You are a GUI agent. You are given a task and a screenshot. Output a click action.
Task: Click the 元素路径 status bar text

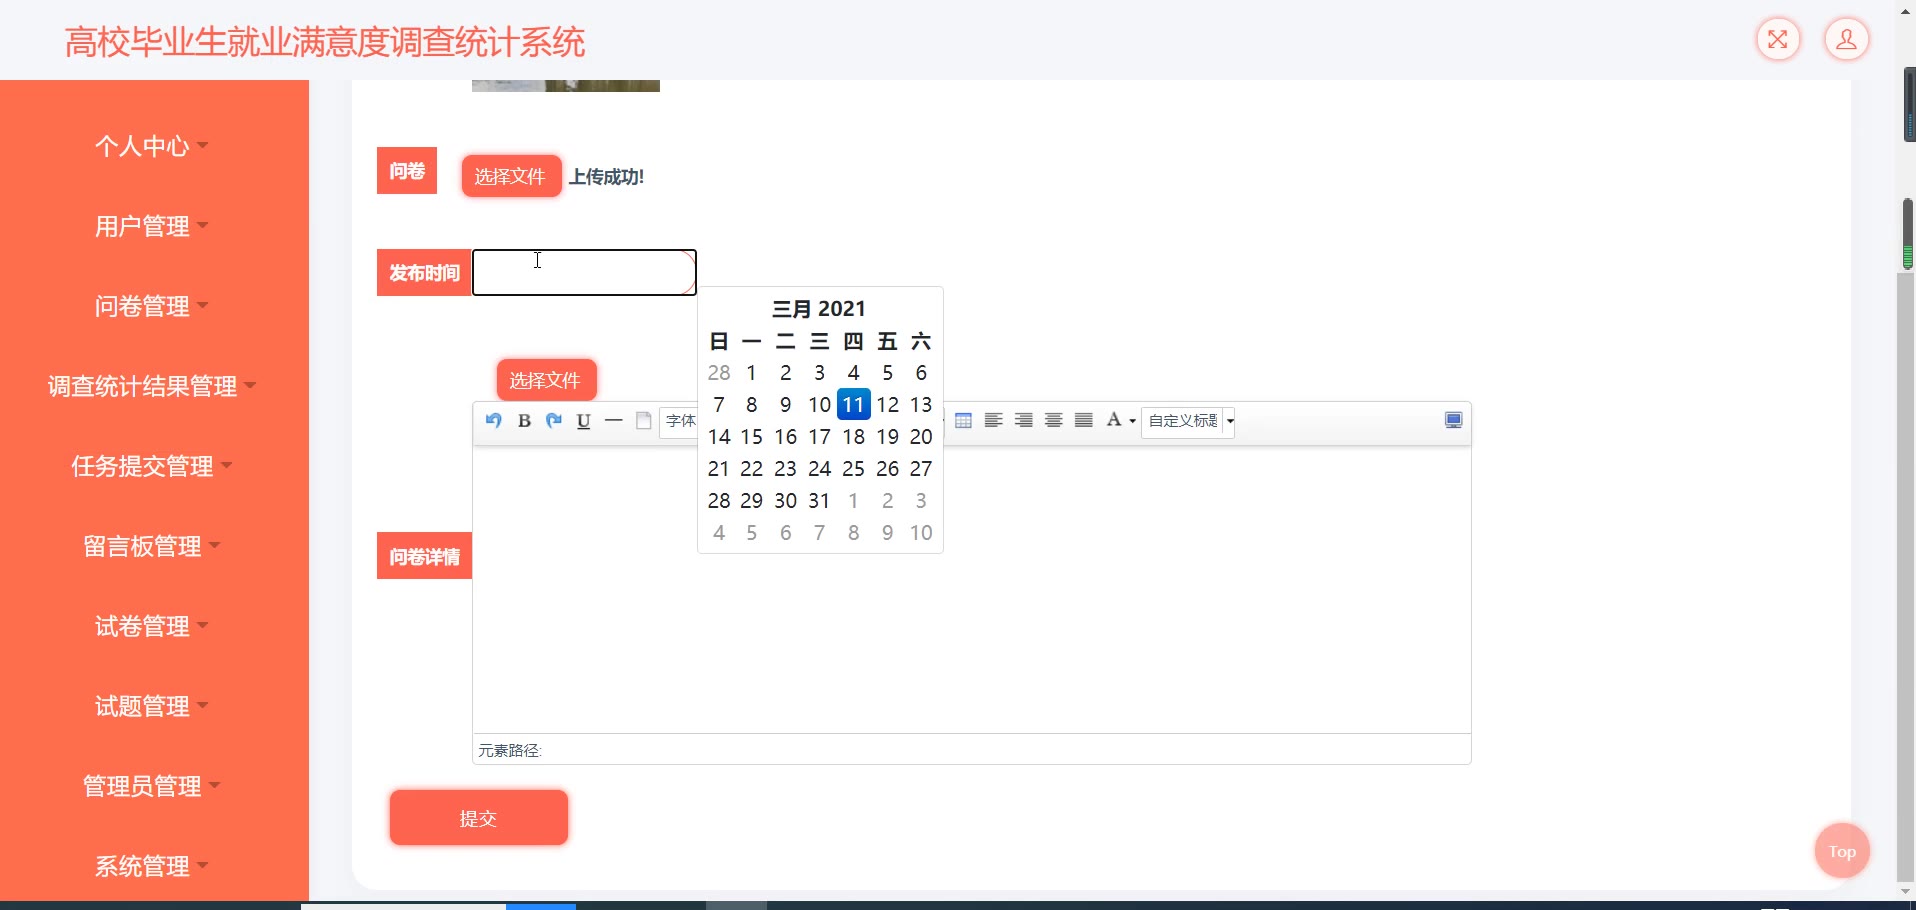tap(510, 751)
